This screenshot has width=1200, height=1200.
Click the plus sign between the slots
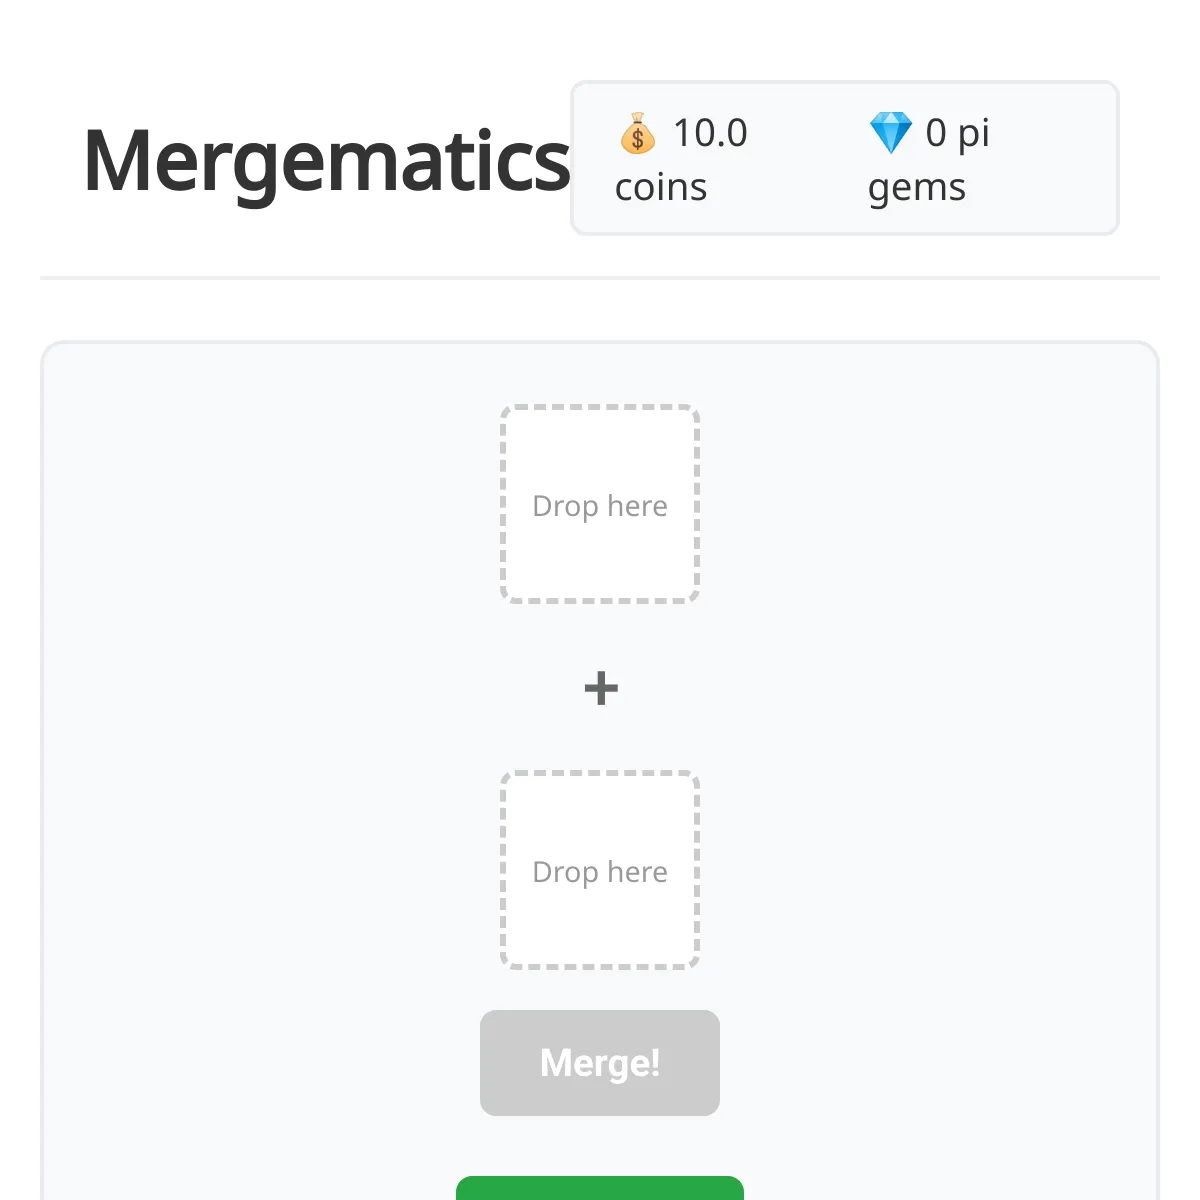601,688
